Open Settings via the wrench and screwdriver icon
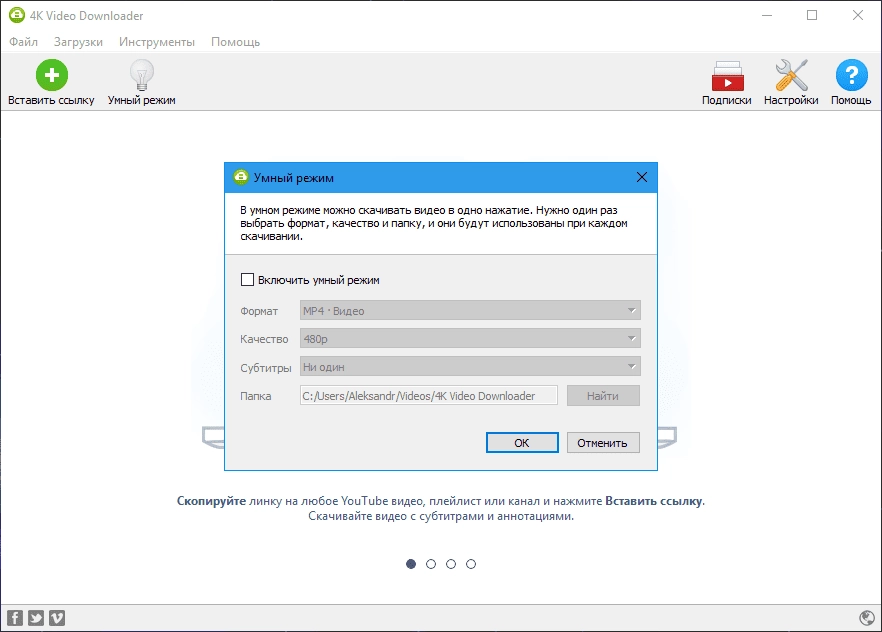Image resolution: width=882 pixels, height=632 pixels. point(791,75)
